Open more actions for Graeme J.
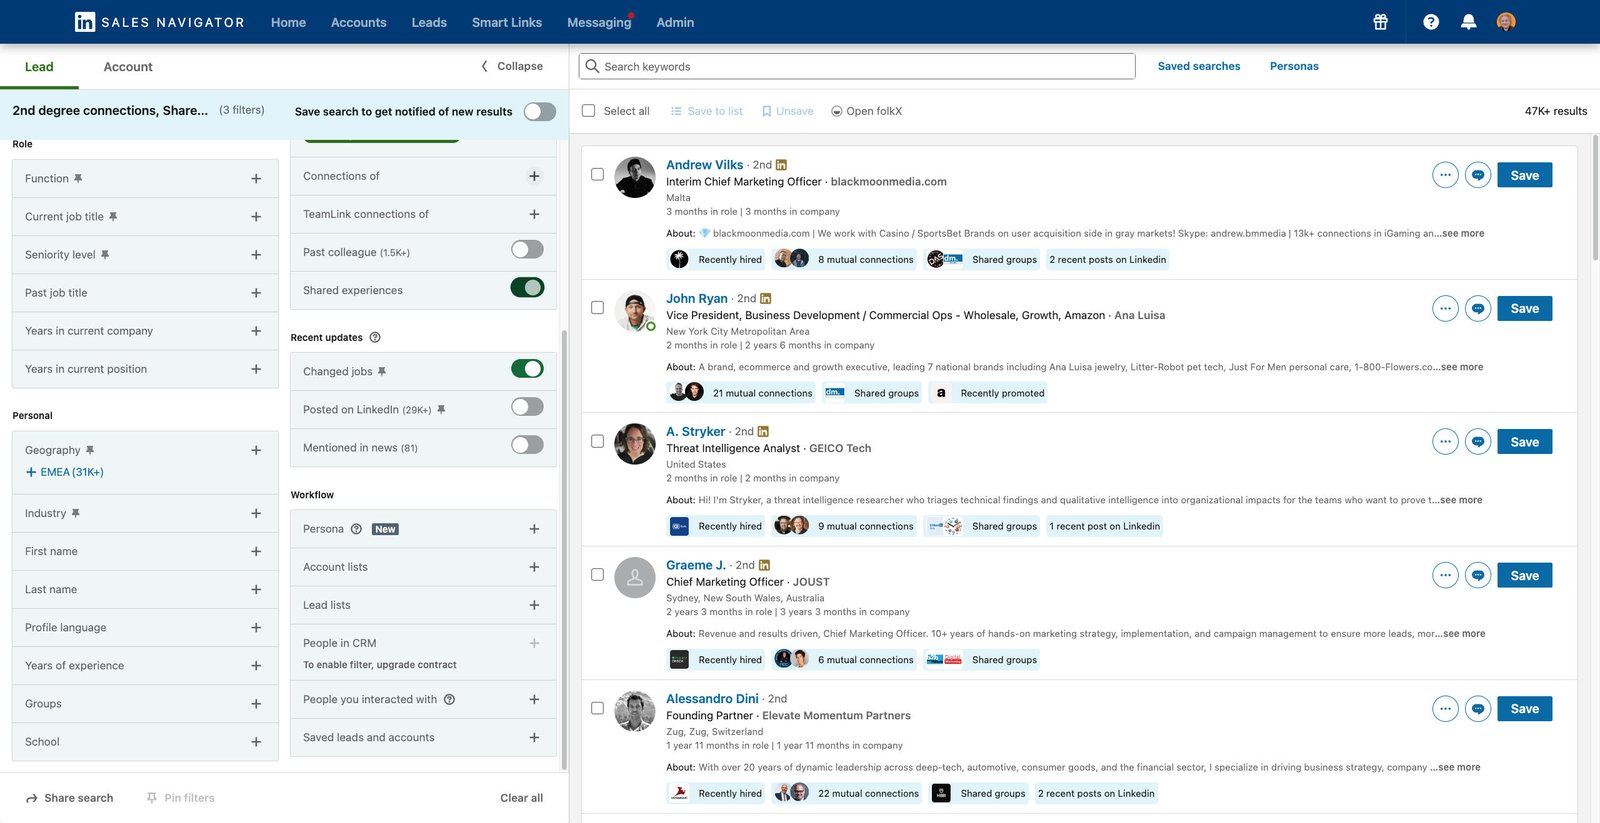Viewport: 1600px width, 823px height. point(1445,575)
